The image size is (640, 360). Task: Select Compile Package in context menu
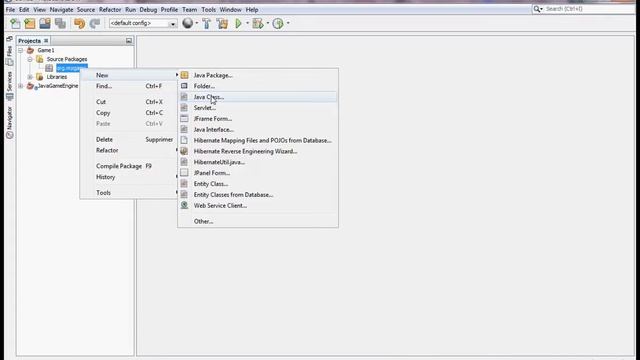pos(129,166)
